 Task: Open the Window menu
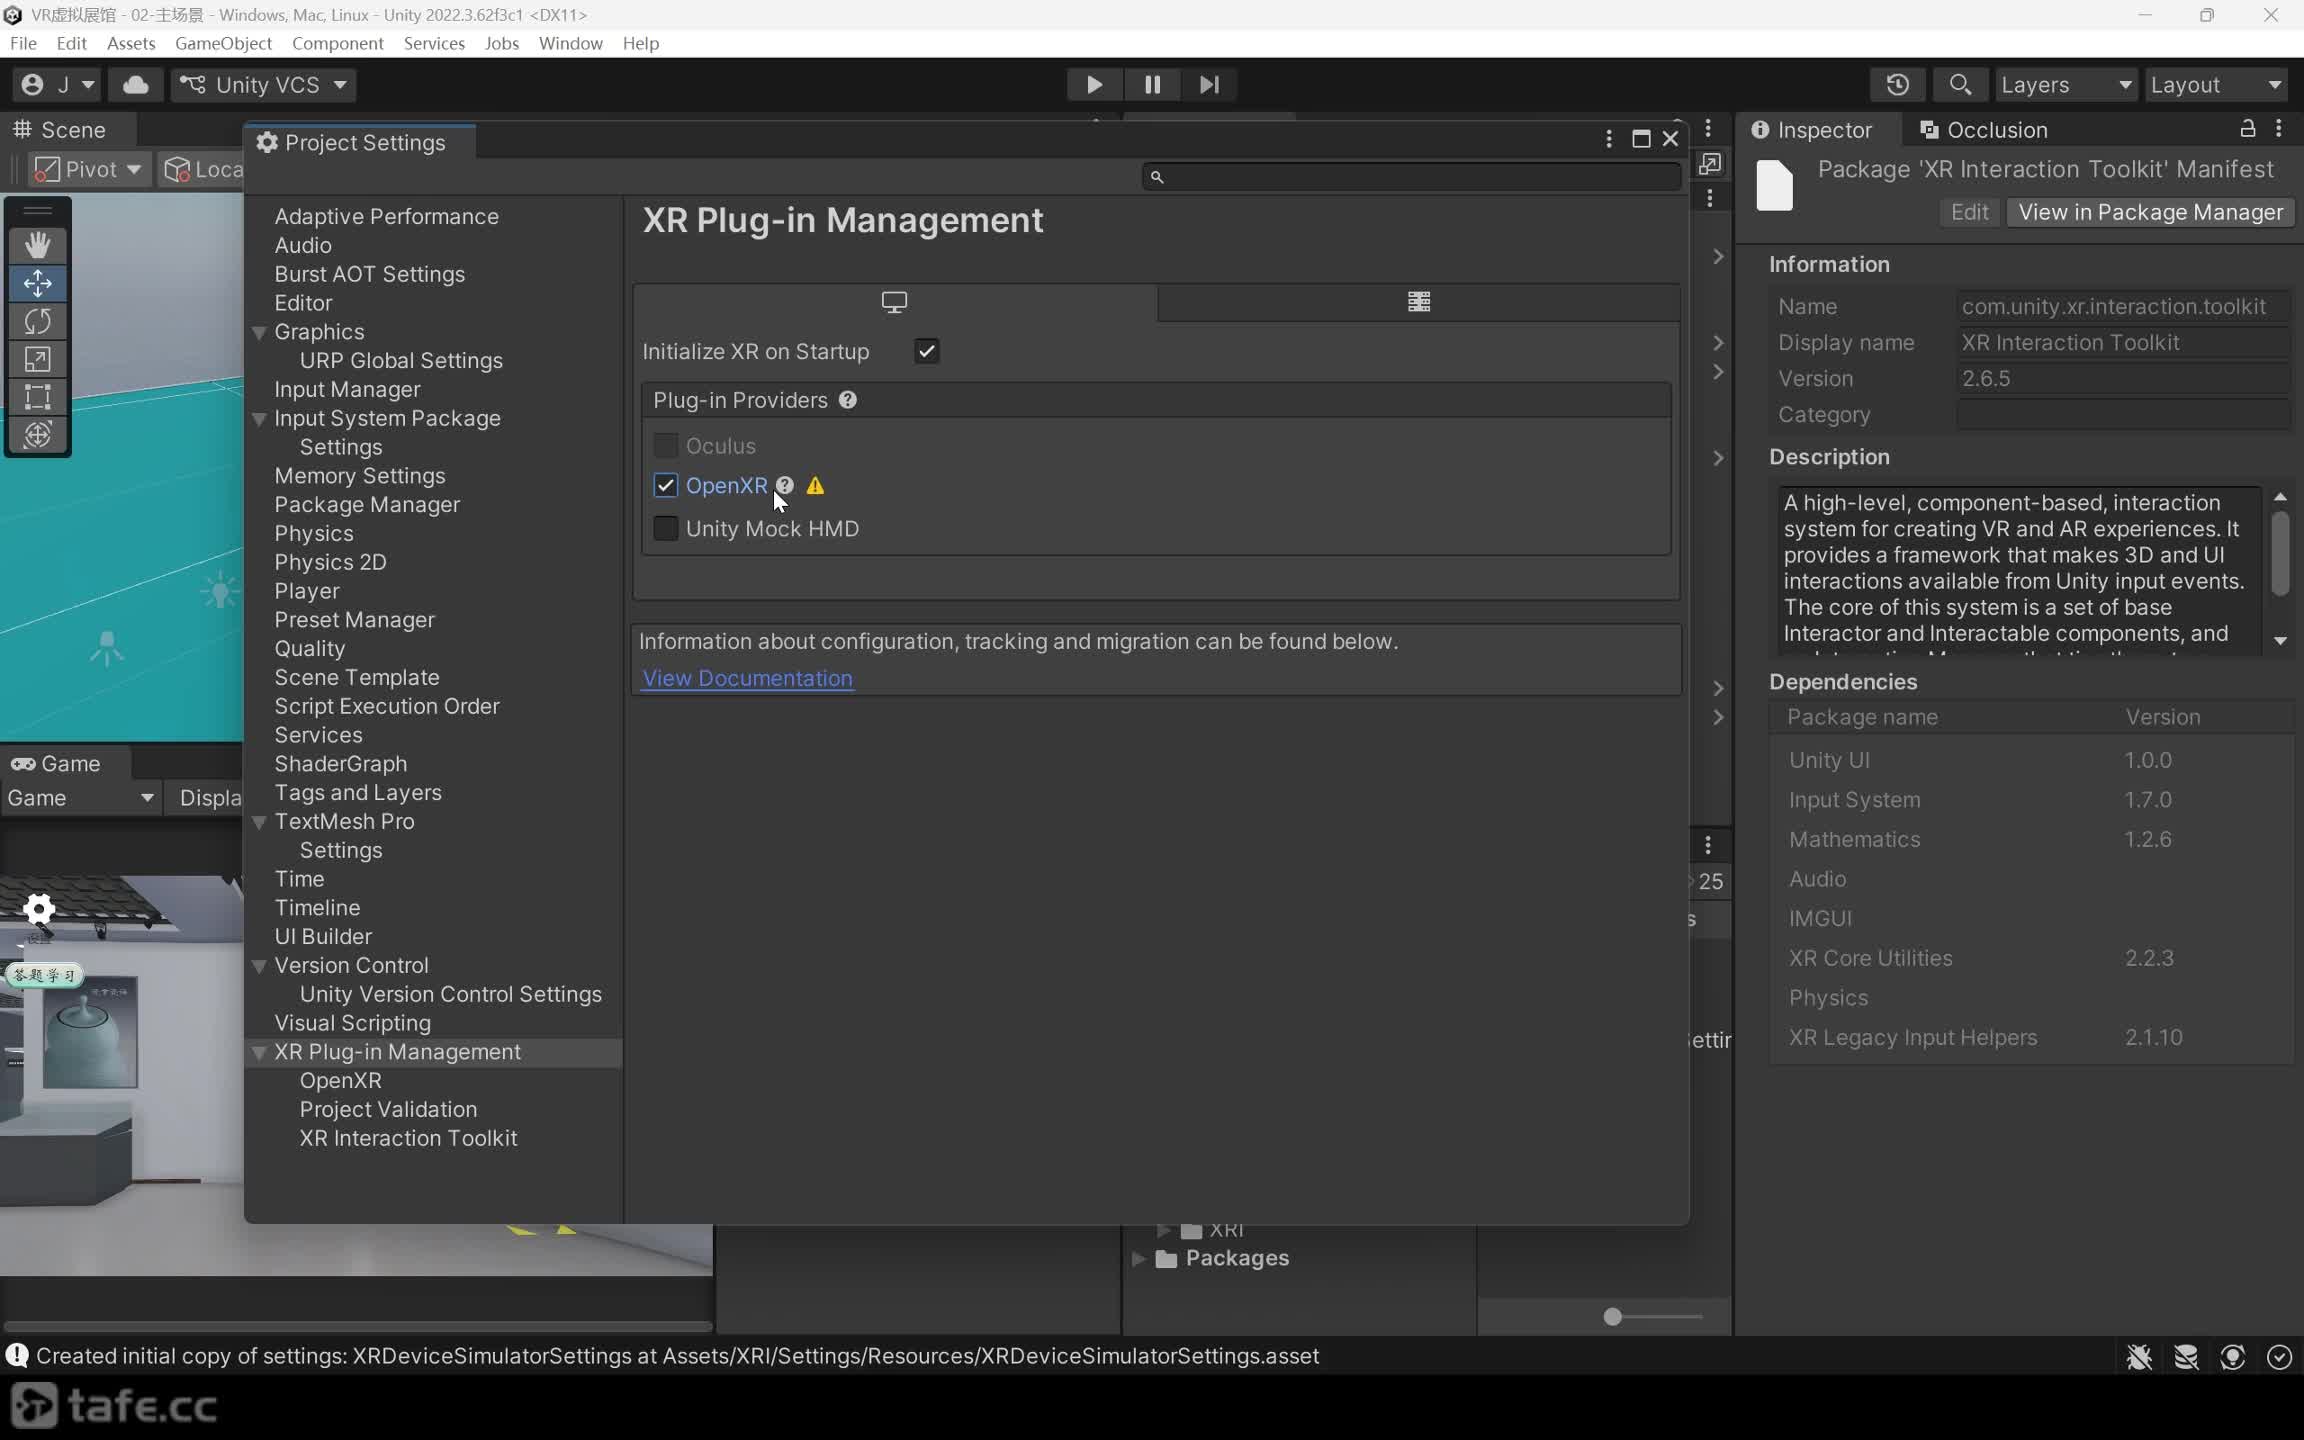570,43
